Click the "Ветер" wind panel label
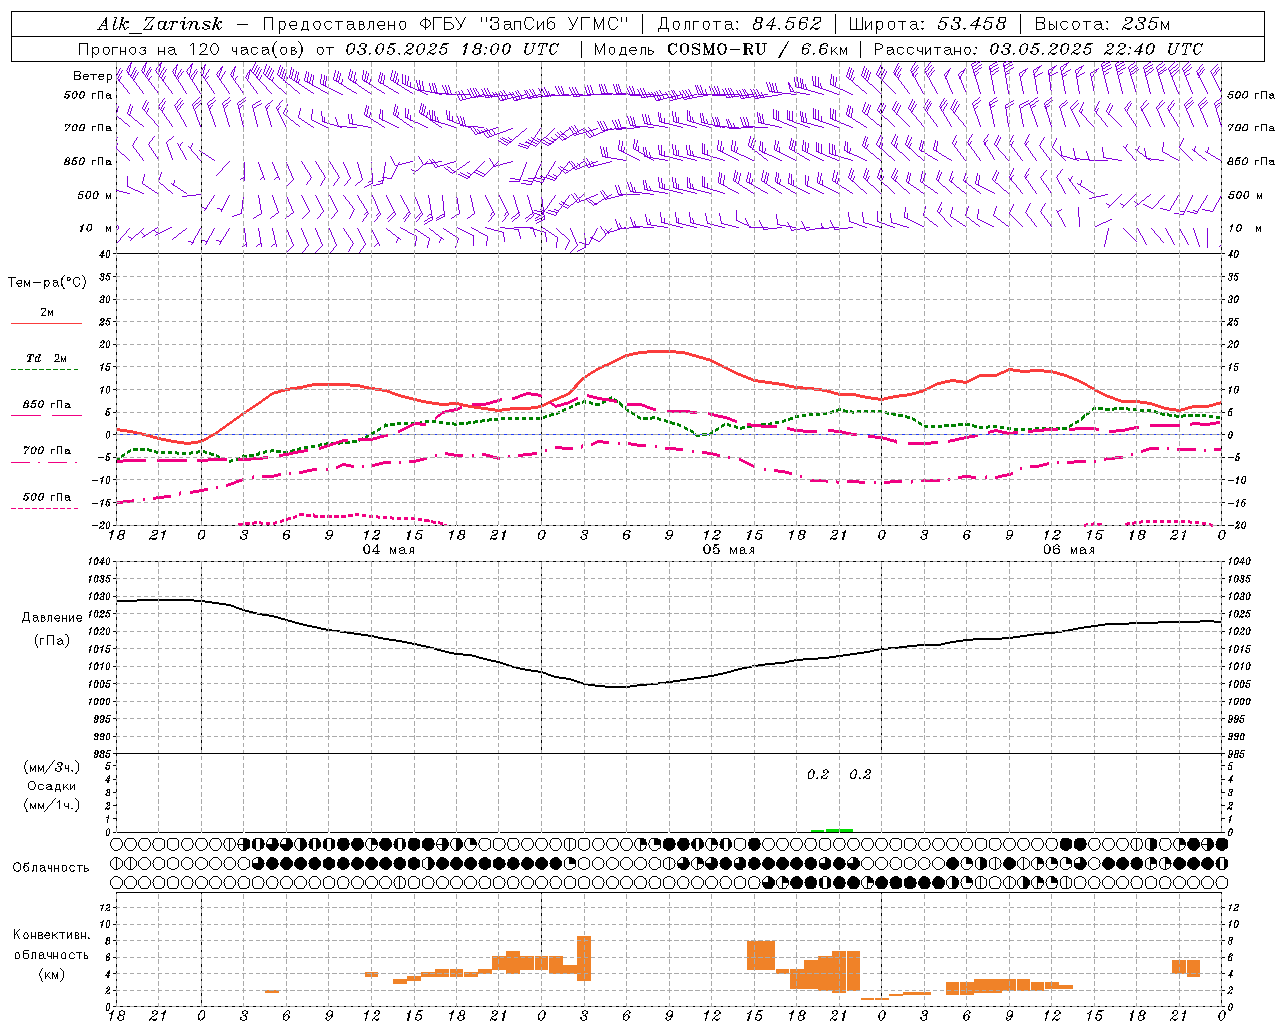The image size is (1280, 1024). click(x=92, y=76)
